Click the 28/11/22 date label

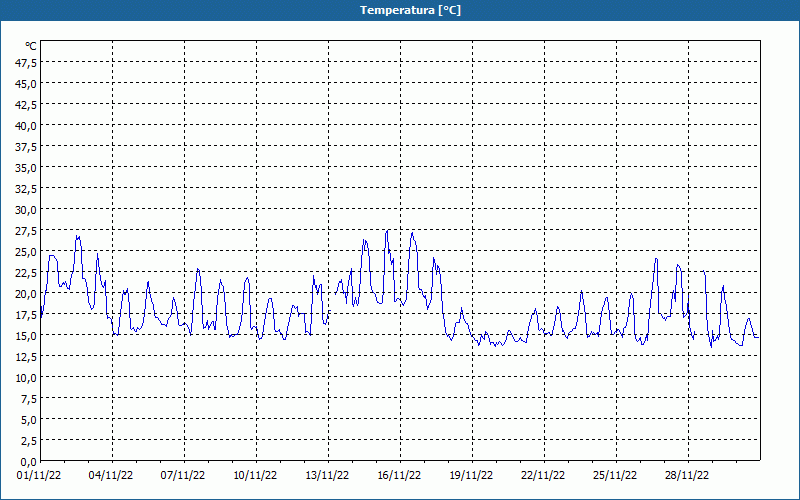[x=687, y=476]
